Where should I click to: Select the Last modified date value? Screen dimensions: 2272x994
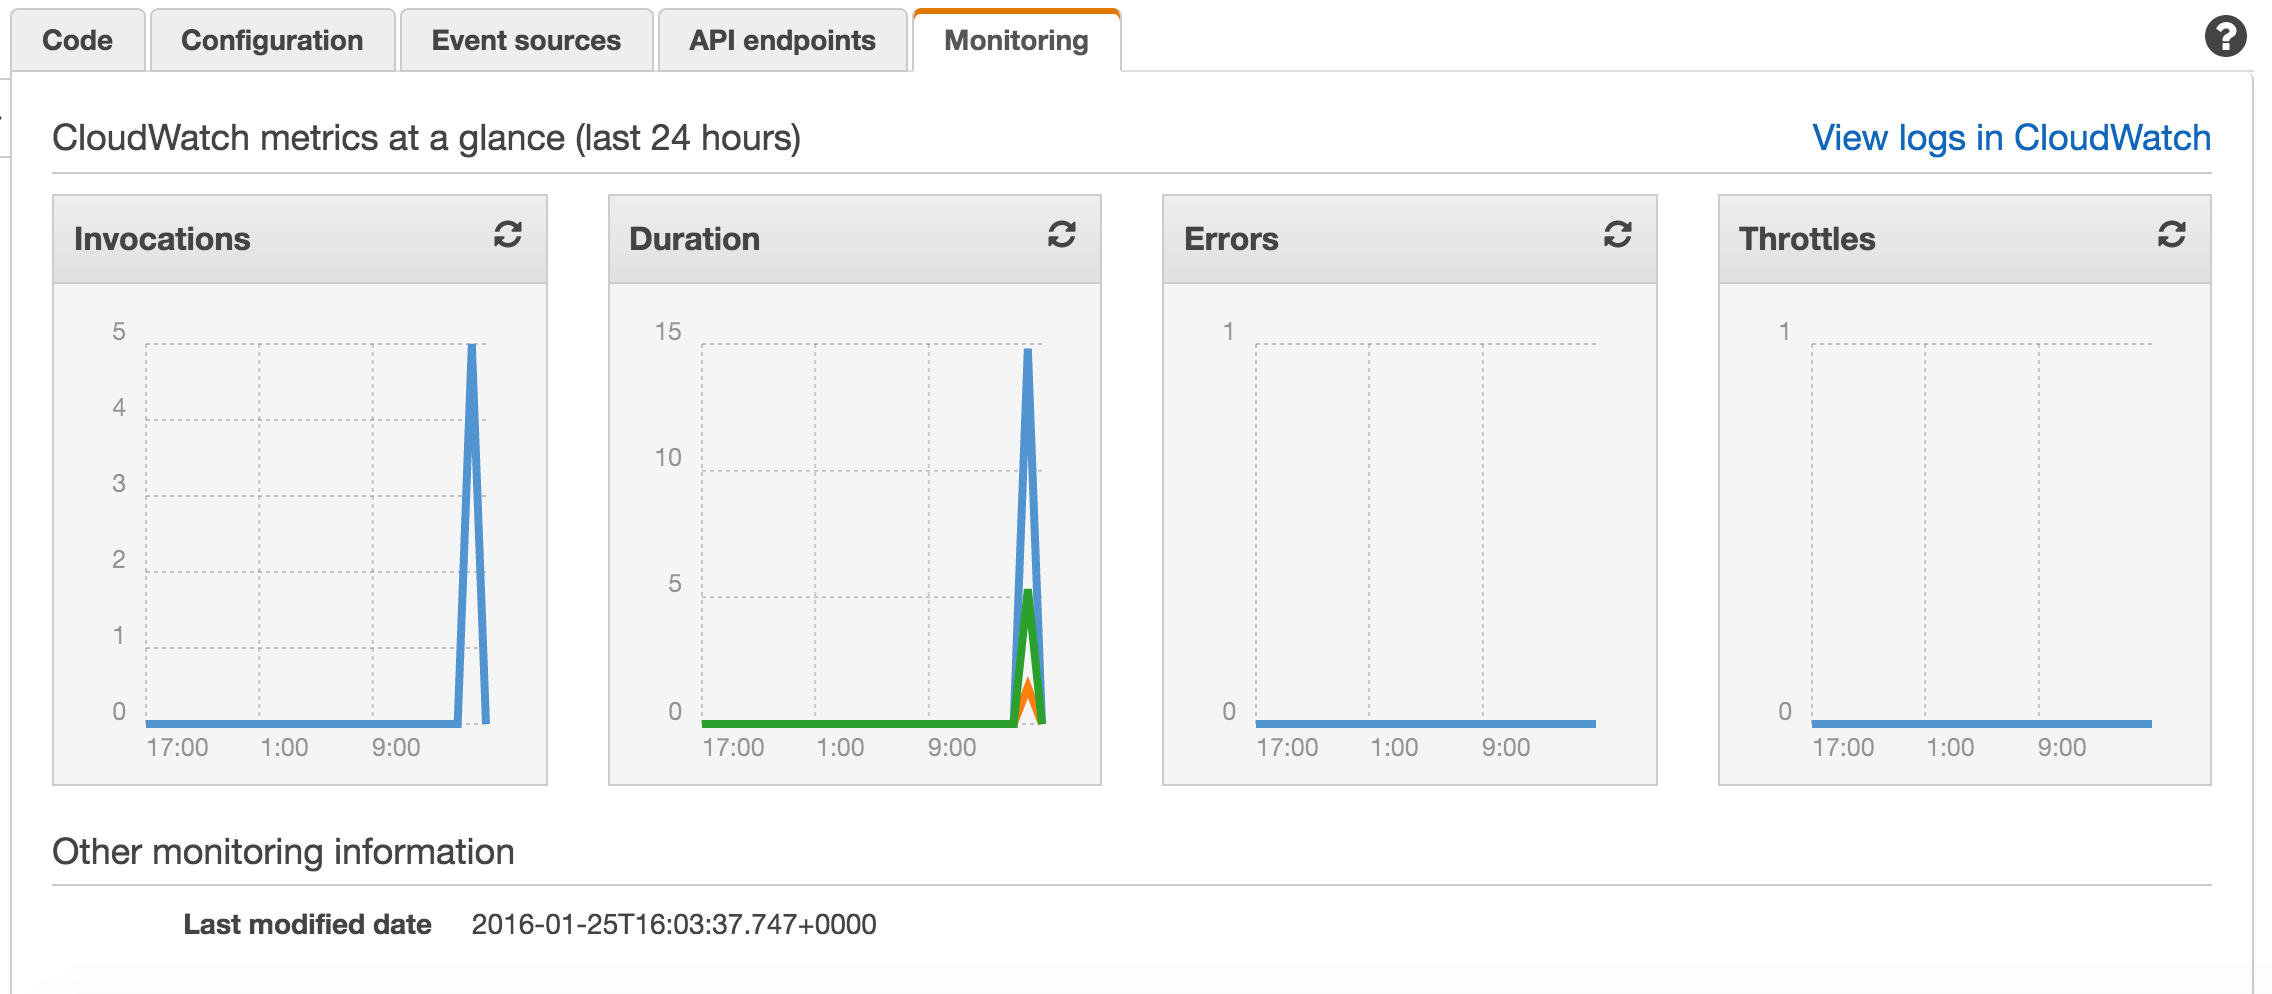[x=674, y=925]
